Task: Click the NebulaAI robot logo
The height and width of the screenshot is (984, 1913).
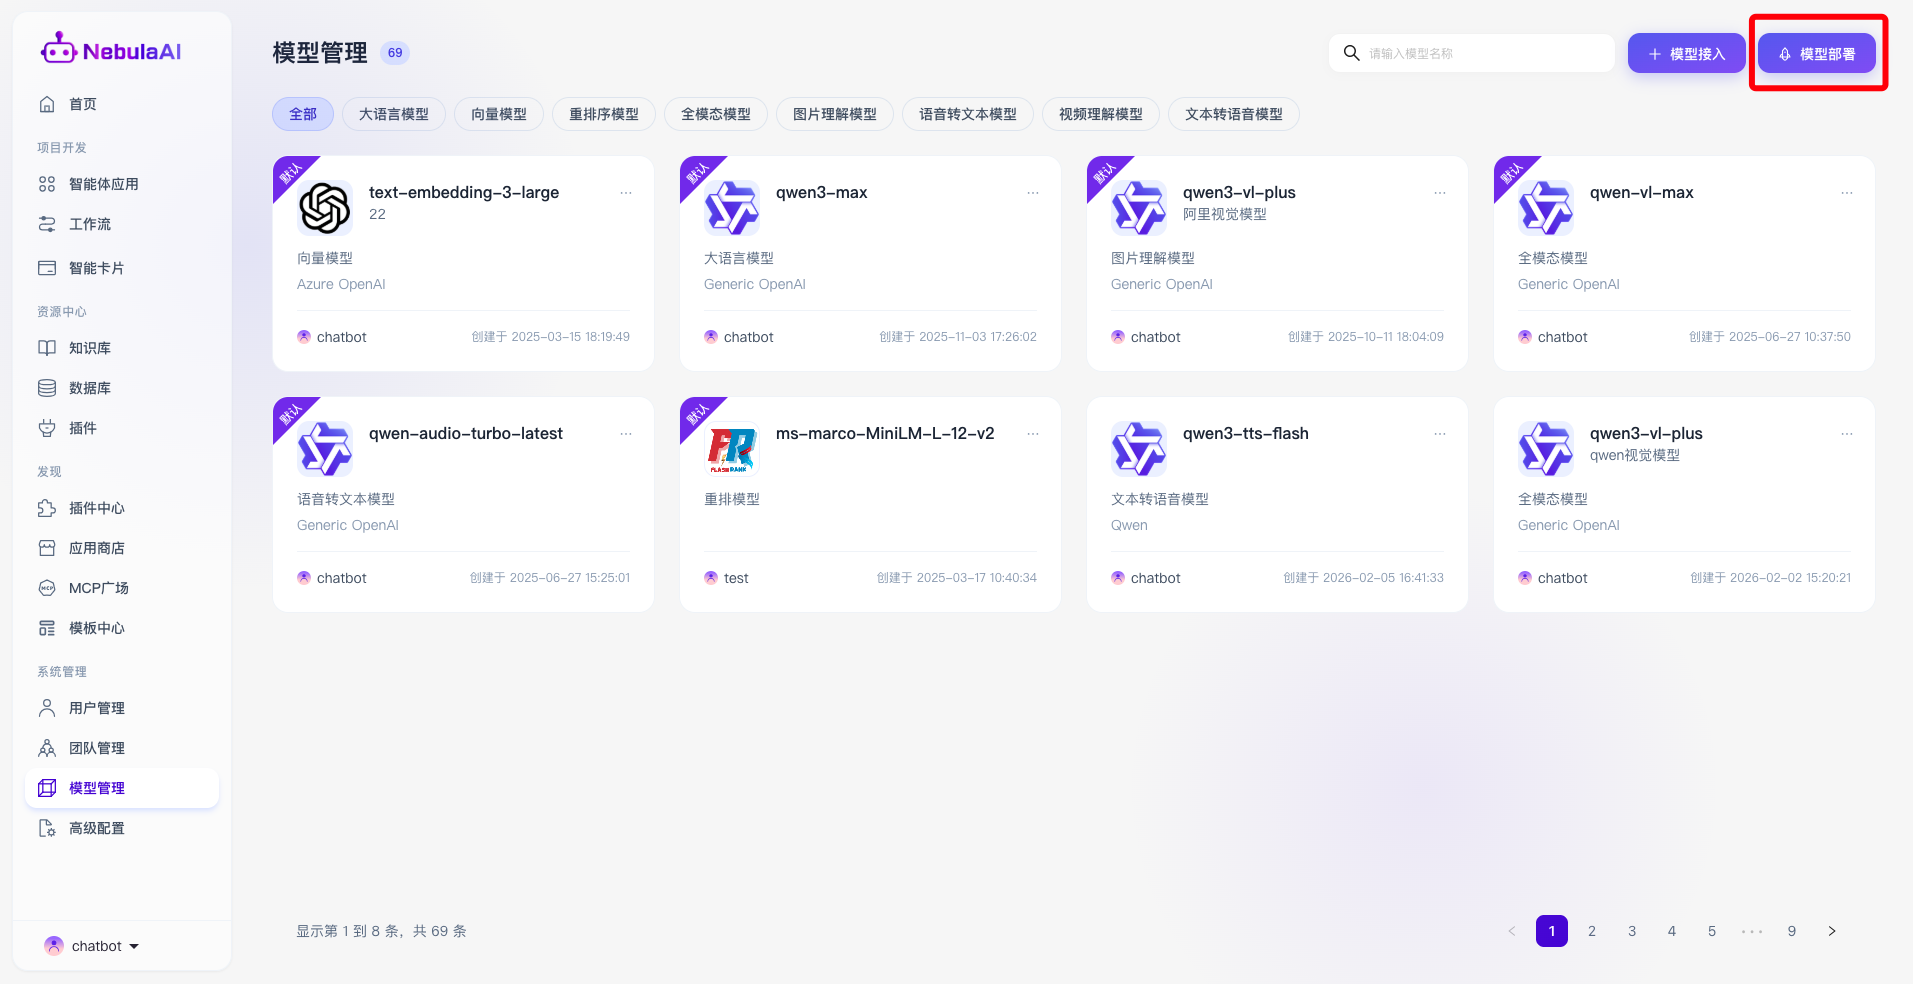Action: [x=58, y=49]
